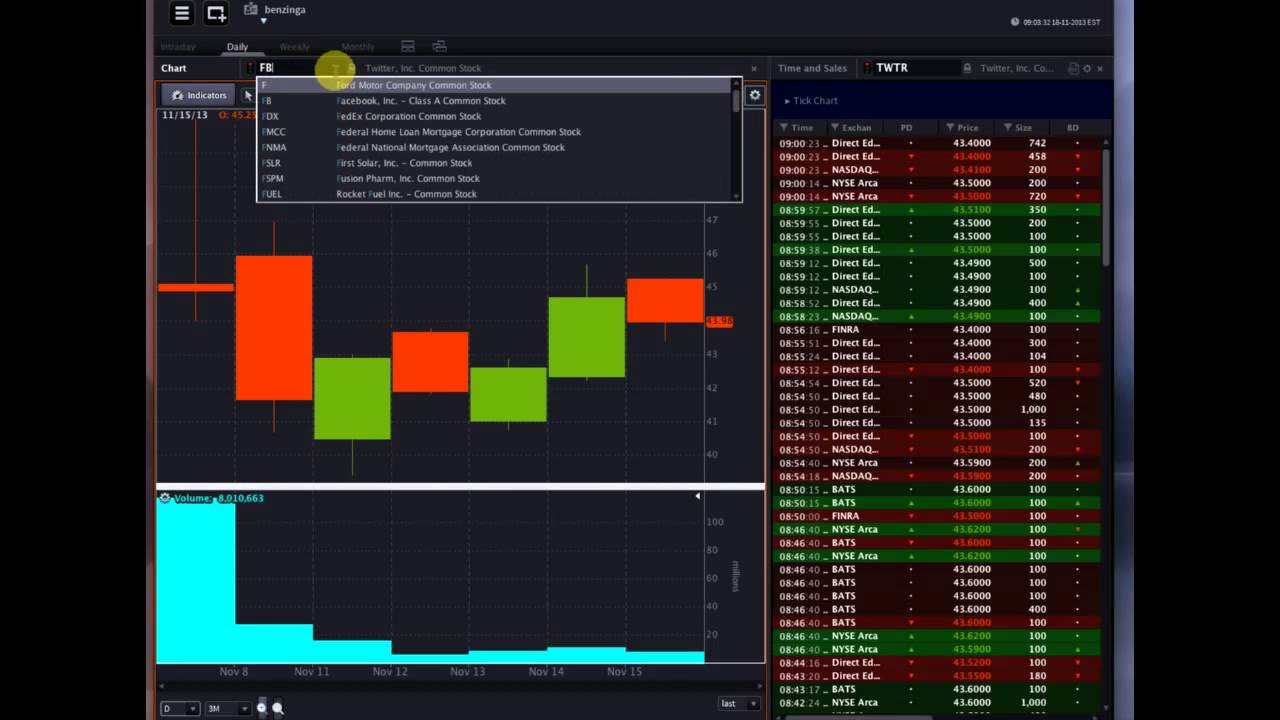Click the Volume 8,010,663 label

coord(219,498)
